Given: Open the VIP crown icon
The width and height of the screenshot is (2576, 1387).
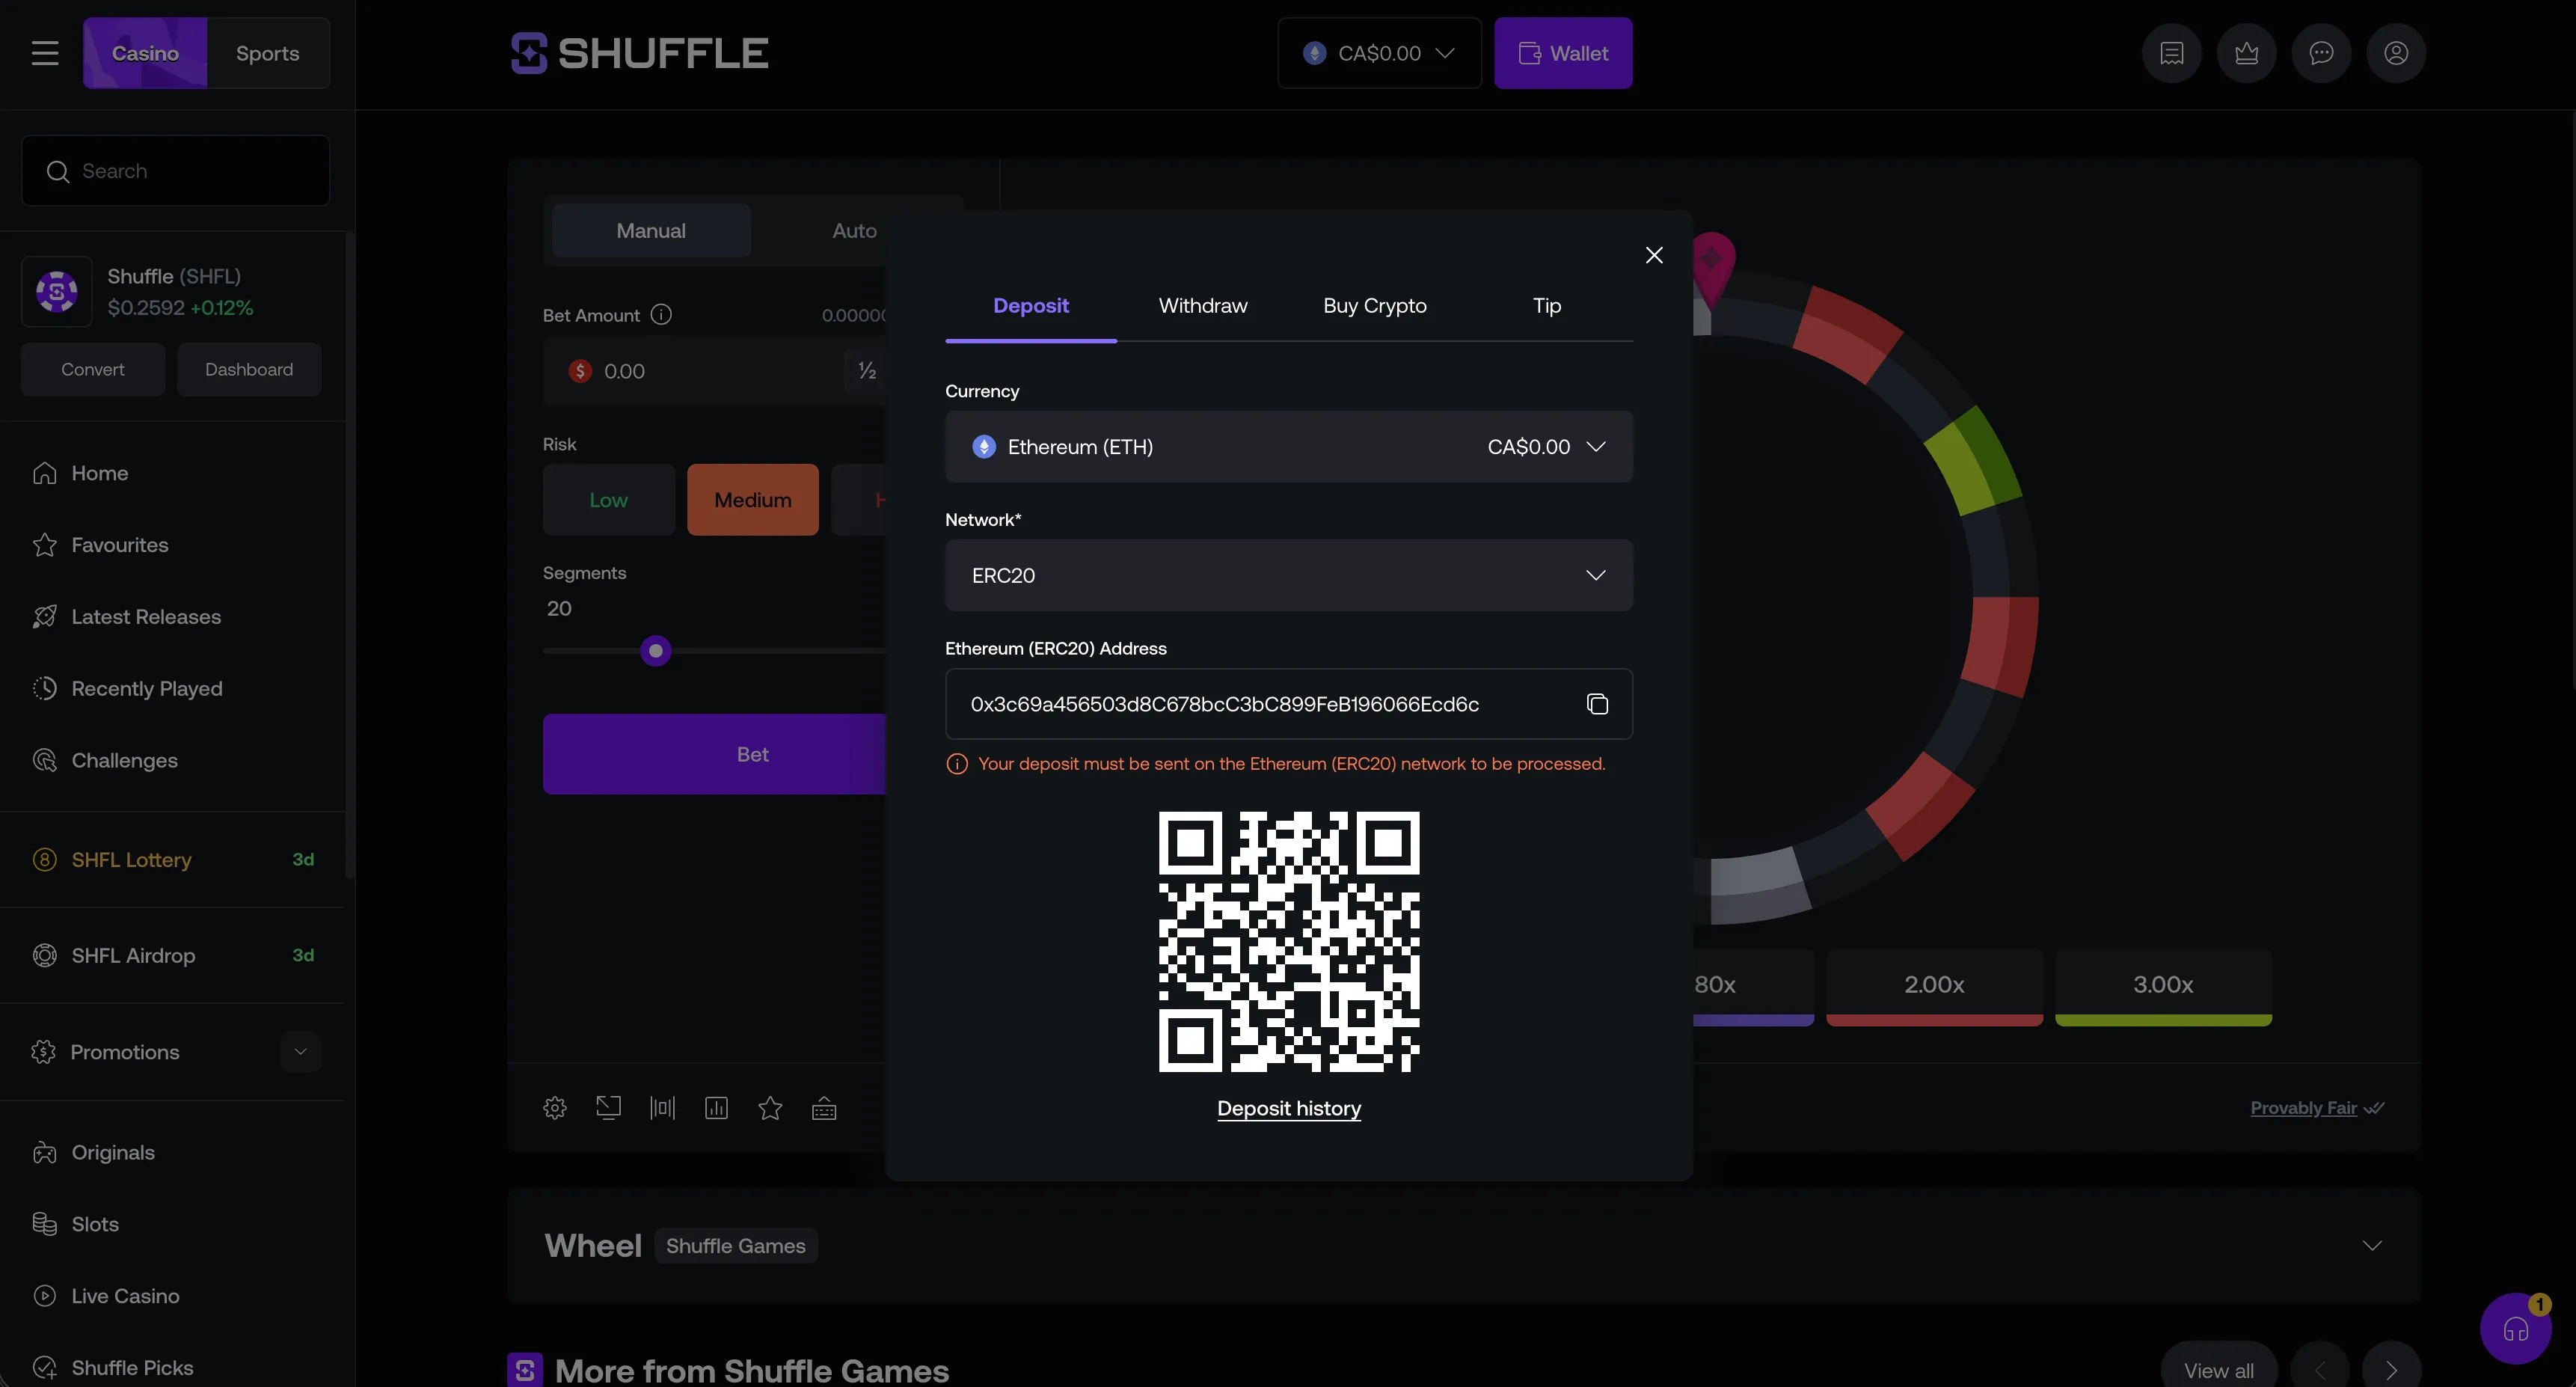Looking at the screenshot, I should [2246, 53].
